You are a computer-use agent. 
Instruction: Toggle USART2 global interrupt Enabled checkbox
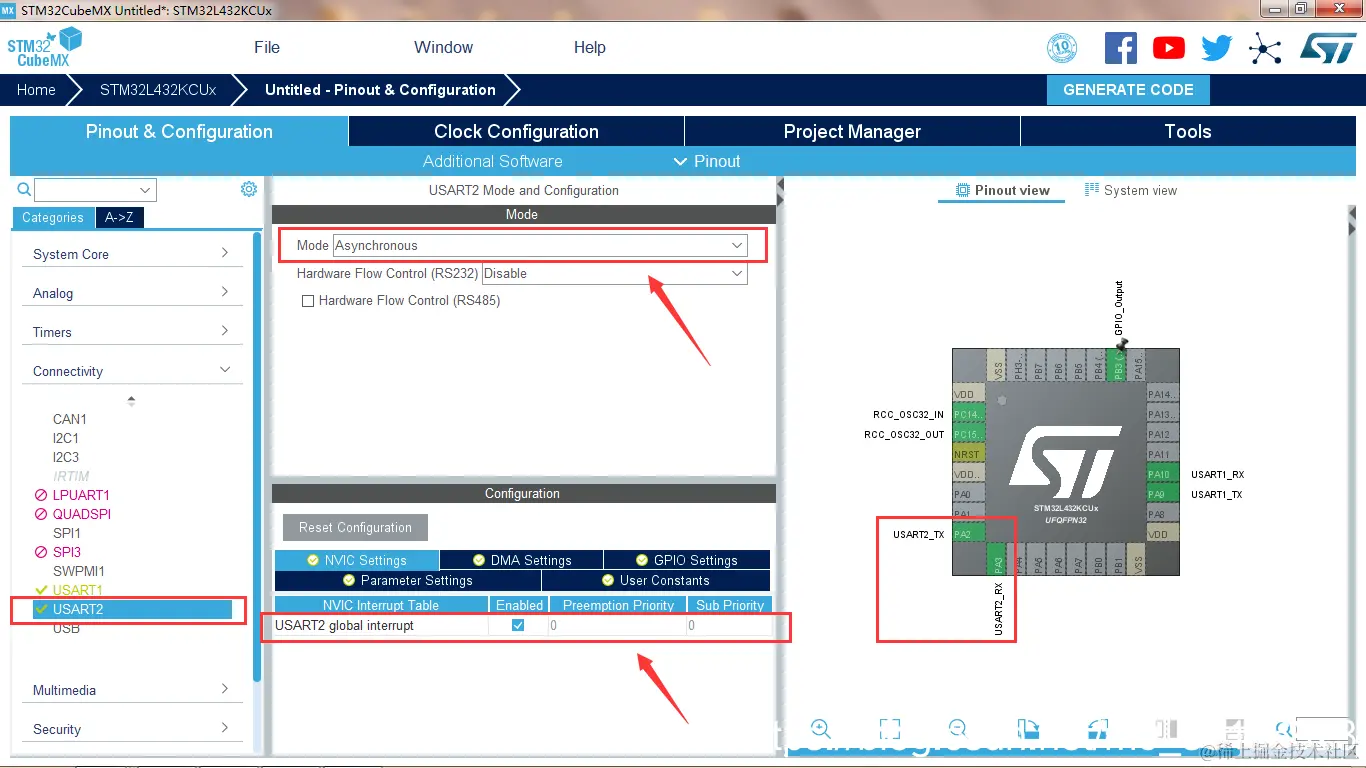point(518,625)
